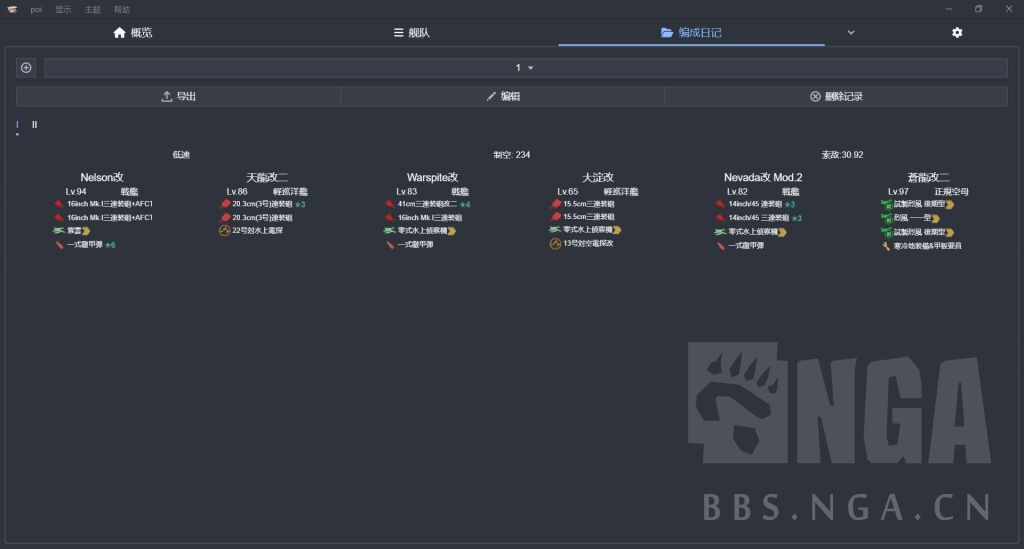Click the 编辑 edit button
This screenshot has width=1024, height=549.
click(502, 96)
